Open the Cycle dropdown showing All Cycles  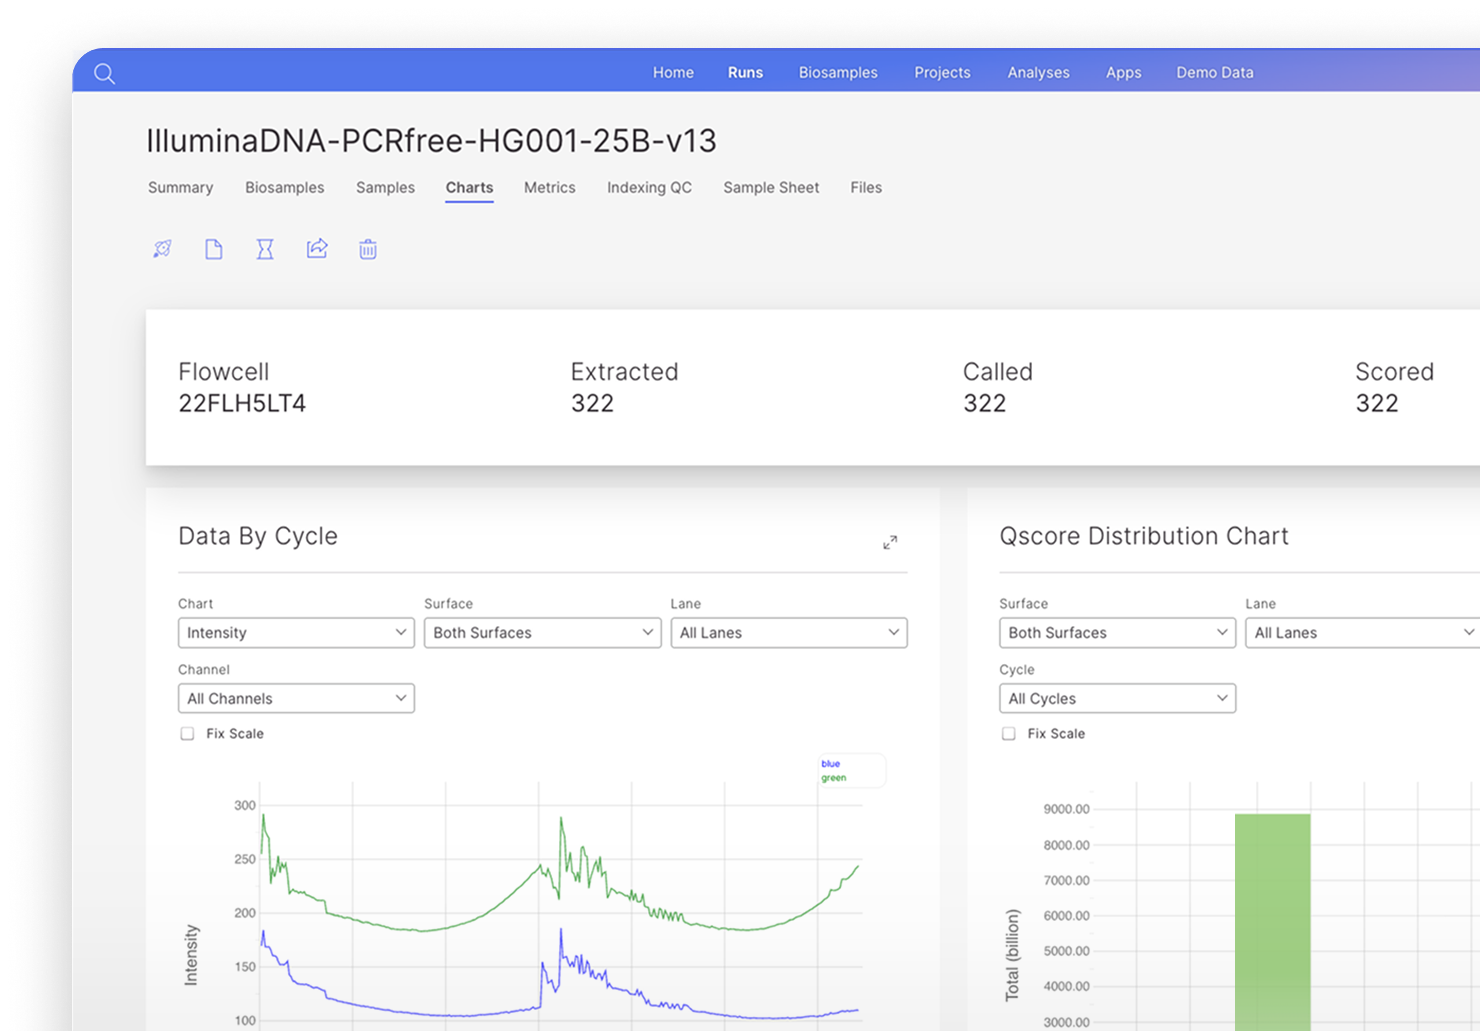coord(1117,698)
